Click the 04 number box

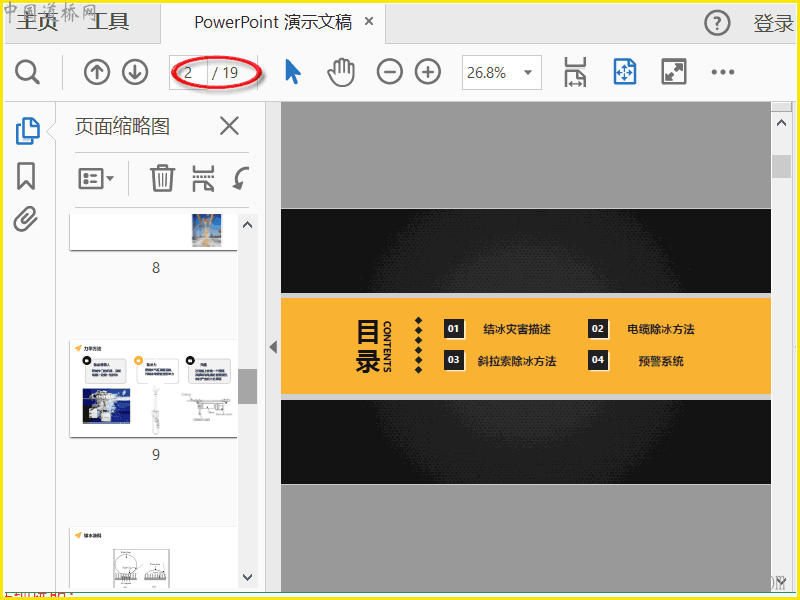click(x=598, y=360)
